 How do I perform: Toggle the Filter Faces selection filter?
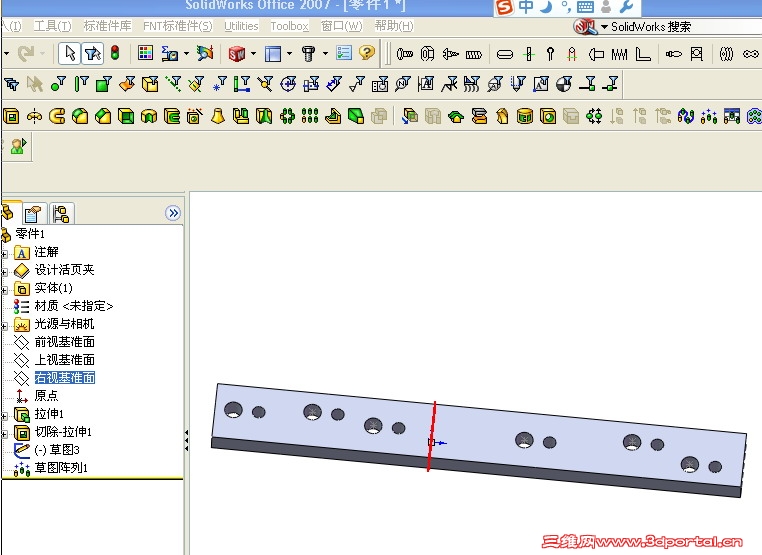[x=104, y=85]
